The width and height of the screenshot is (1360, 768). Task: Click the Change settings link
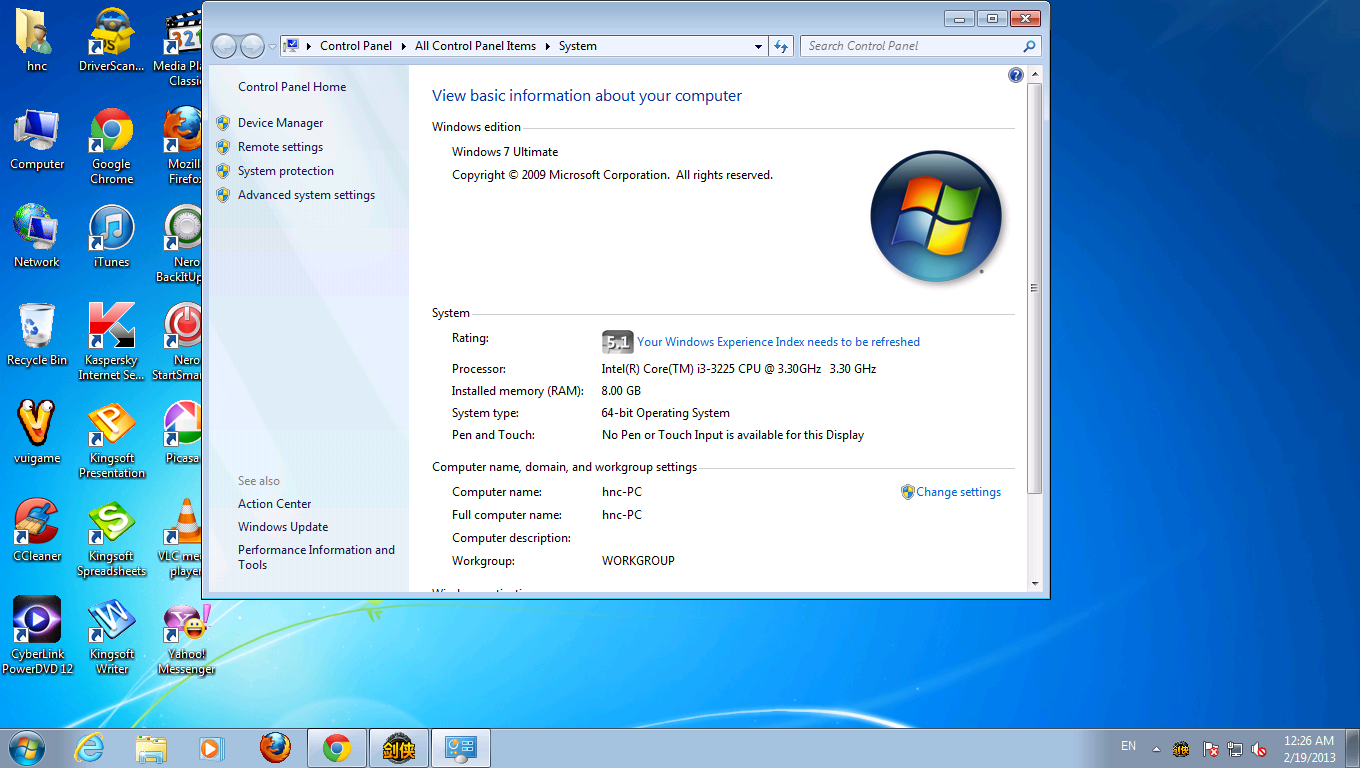point(958,492)
